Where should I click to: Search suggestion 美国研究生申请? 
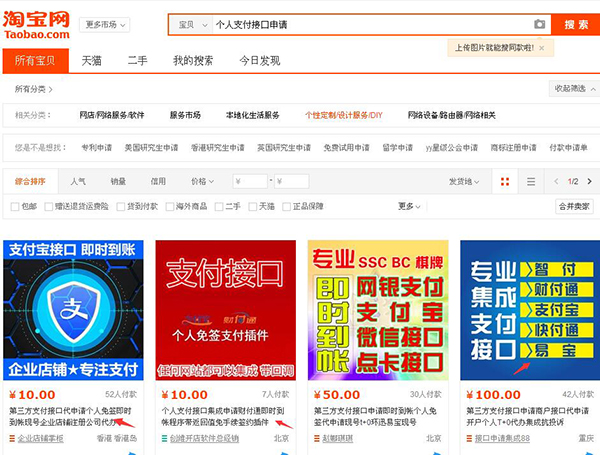[151, 148]
